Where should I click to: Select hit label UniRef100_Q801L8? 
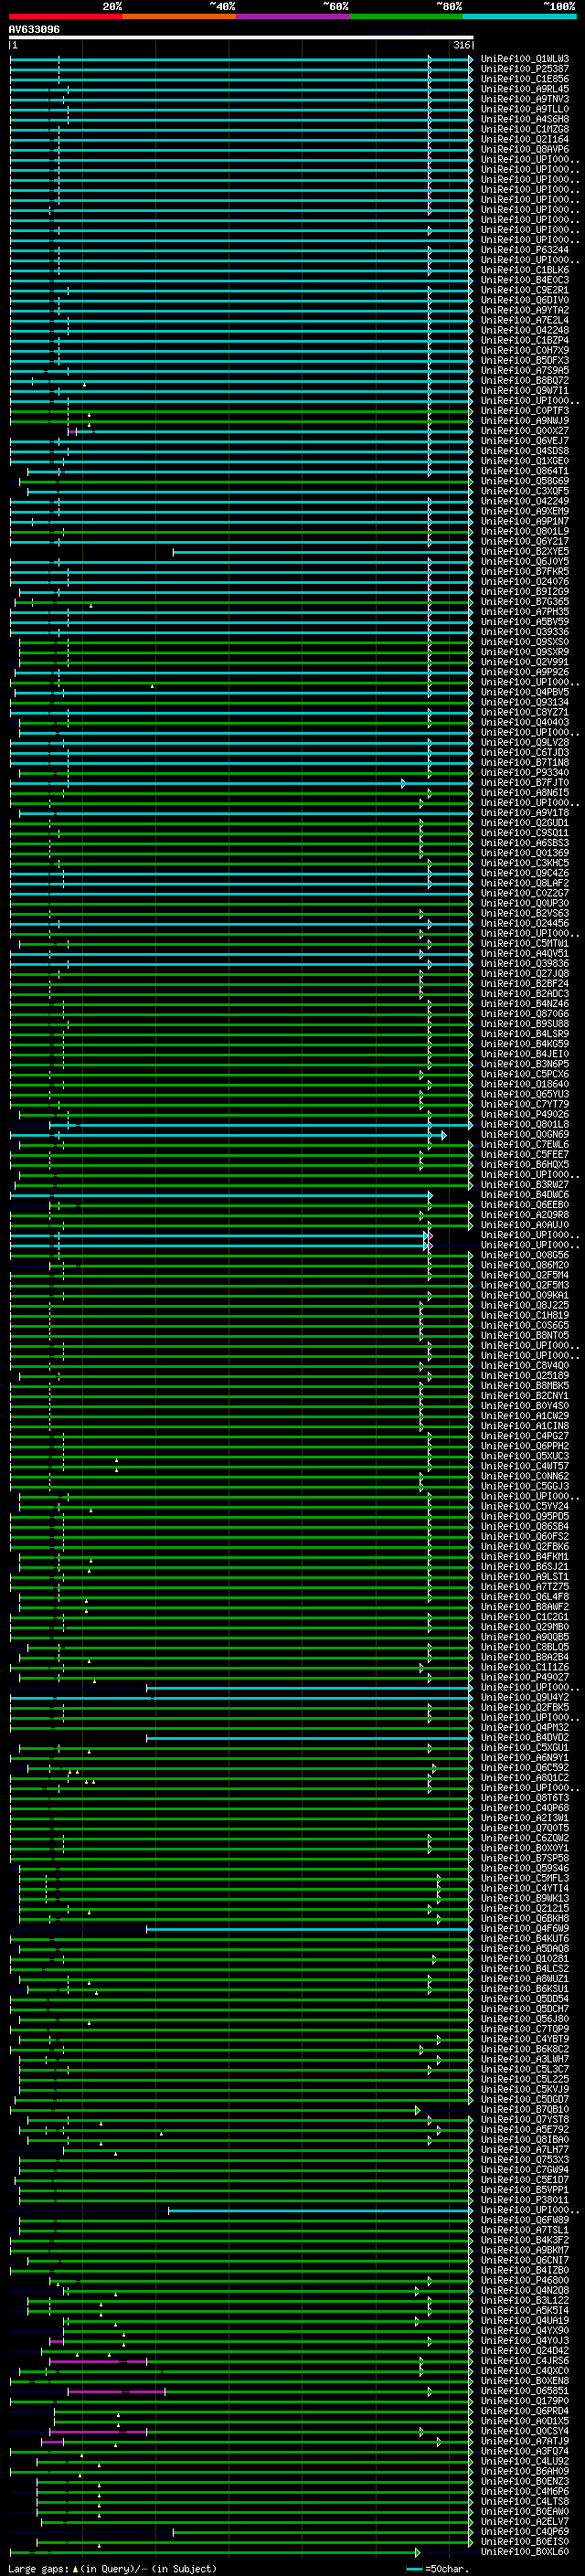pyautogui.click(x=525, y=1124)
